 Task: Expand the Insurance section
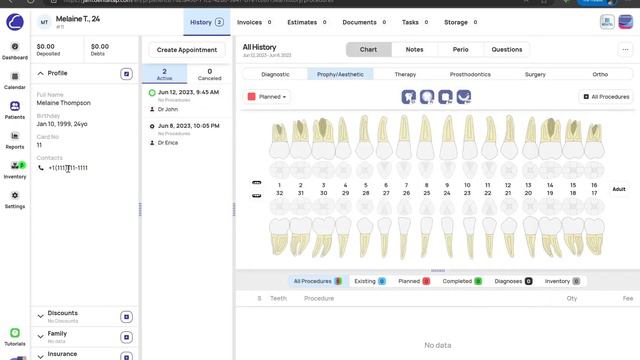[40, 356]
